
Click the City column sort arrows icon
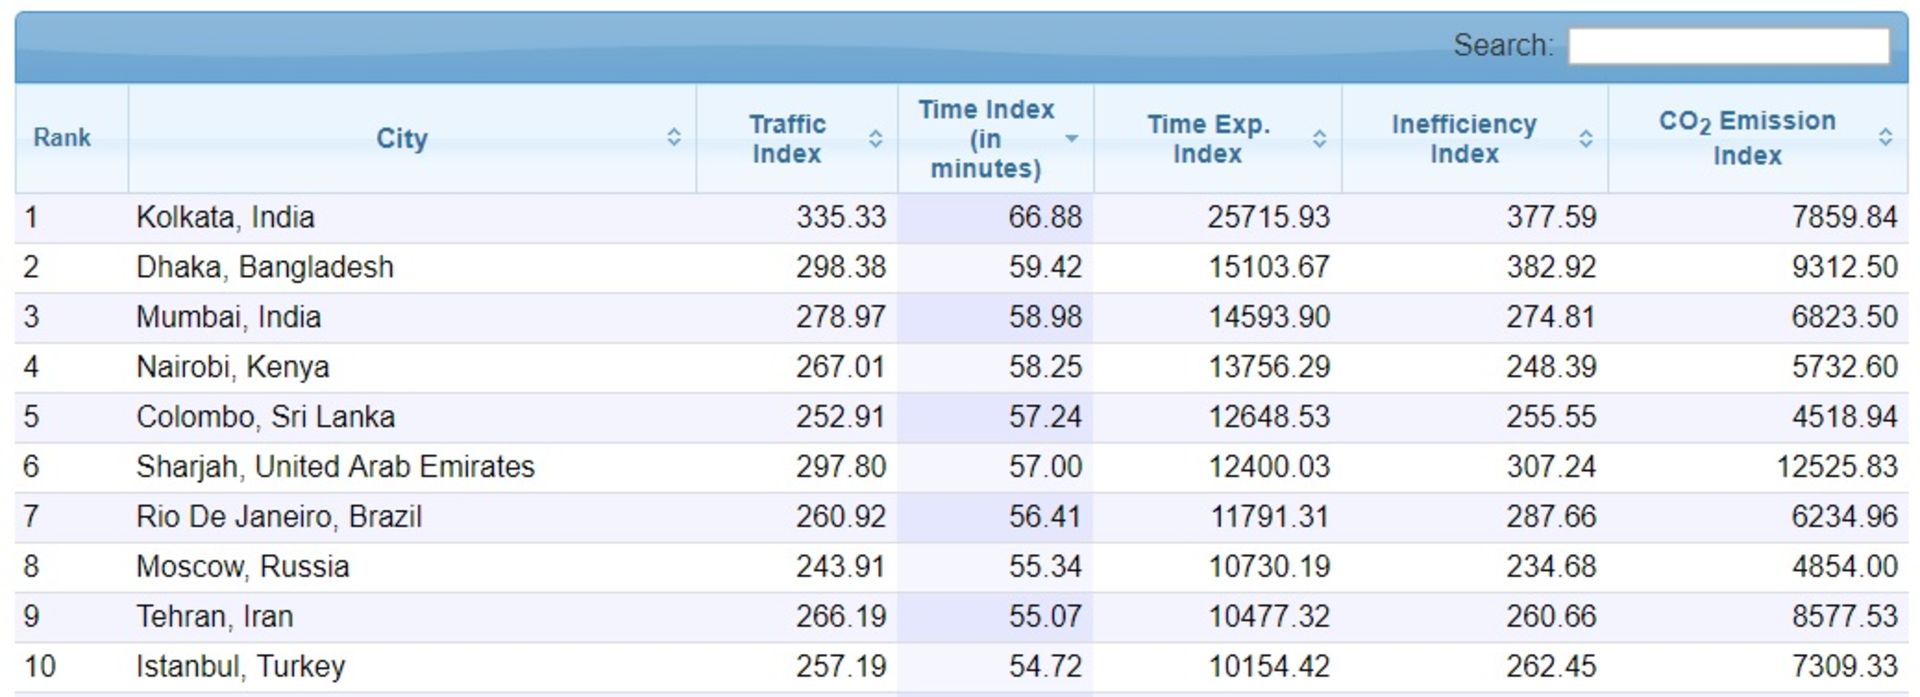pos(674,138)
